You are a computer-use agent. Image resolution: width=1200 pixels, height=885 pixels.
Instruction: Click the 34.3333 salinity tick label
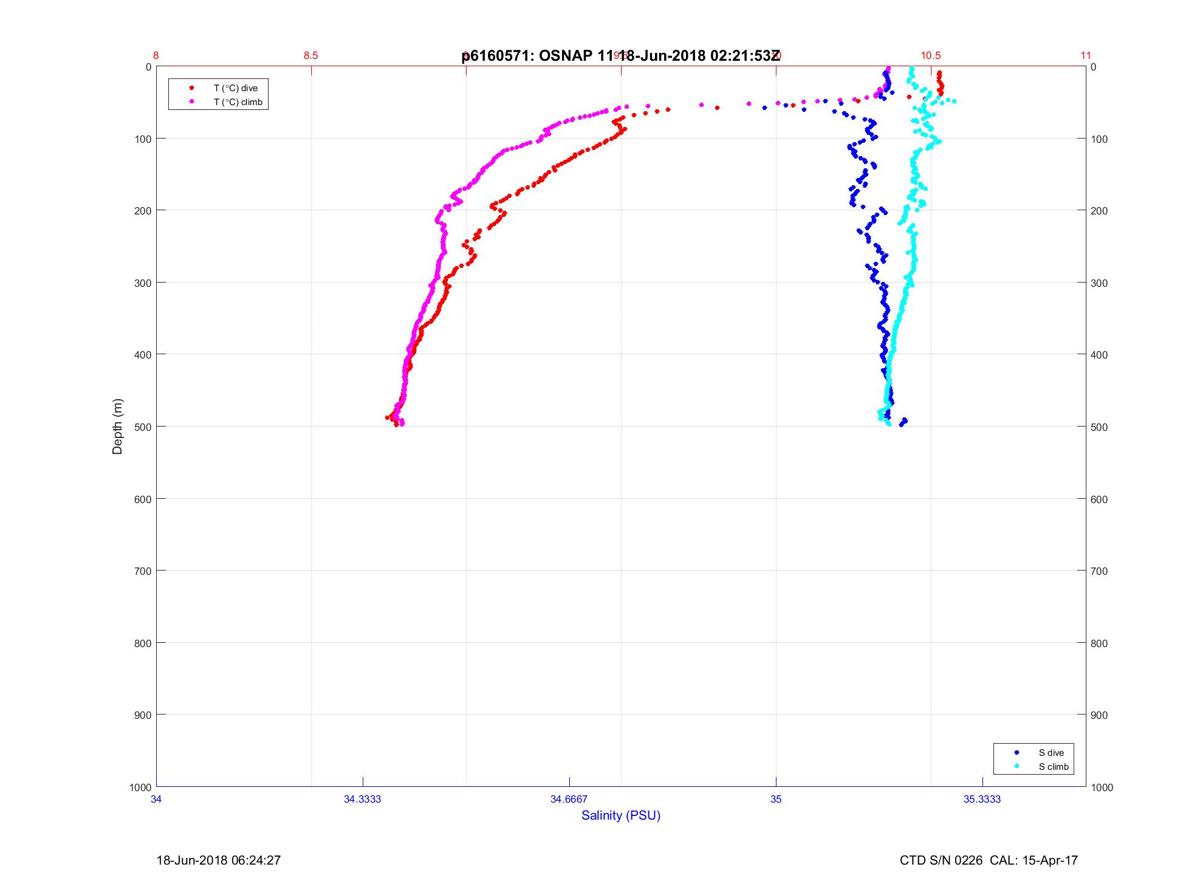363,799
